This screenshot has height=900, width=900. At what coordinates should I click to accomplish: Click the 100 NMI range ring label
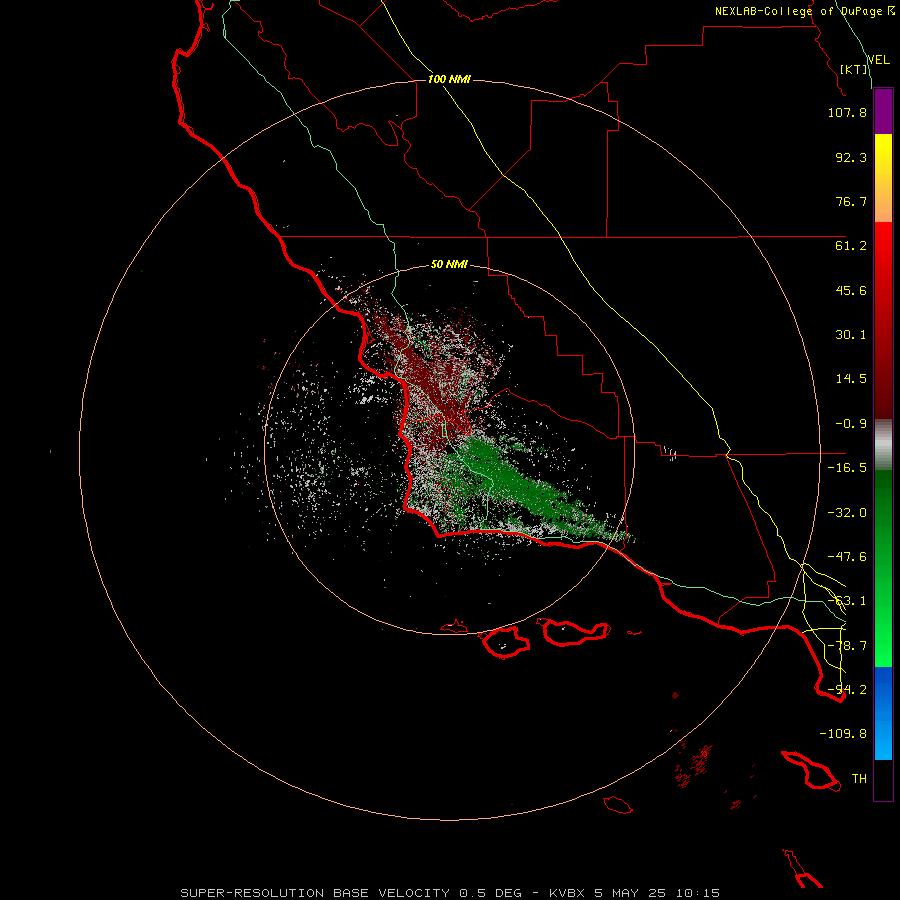(449, 79)
